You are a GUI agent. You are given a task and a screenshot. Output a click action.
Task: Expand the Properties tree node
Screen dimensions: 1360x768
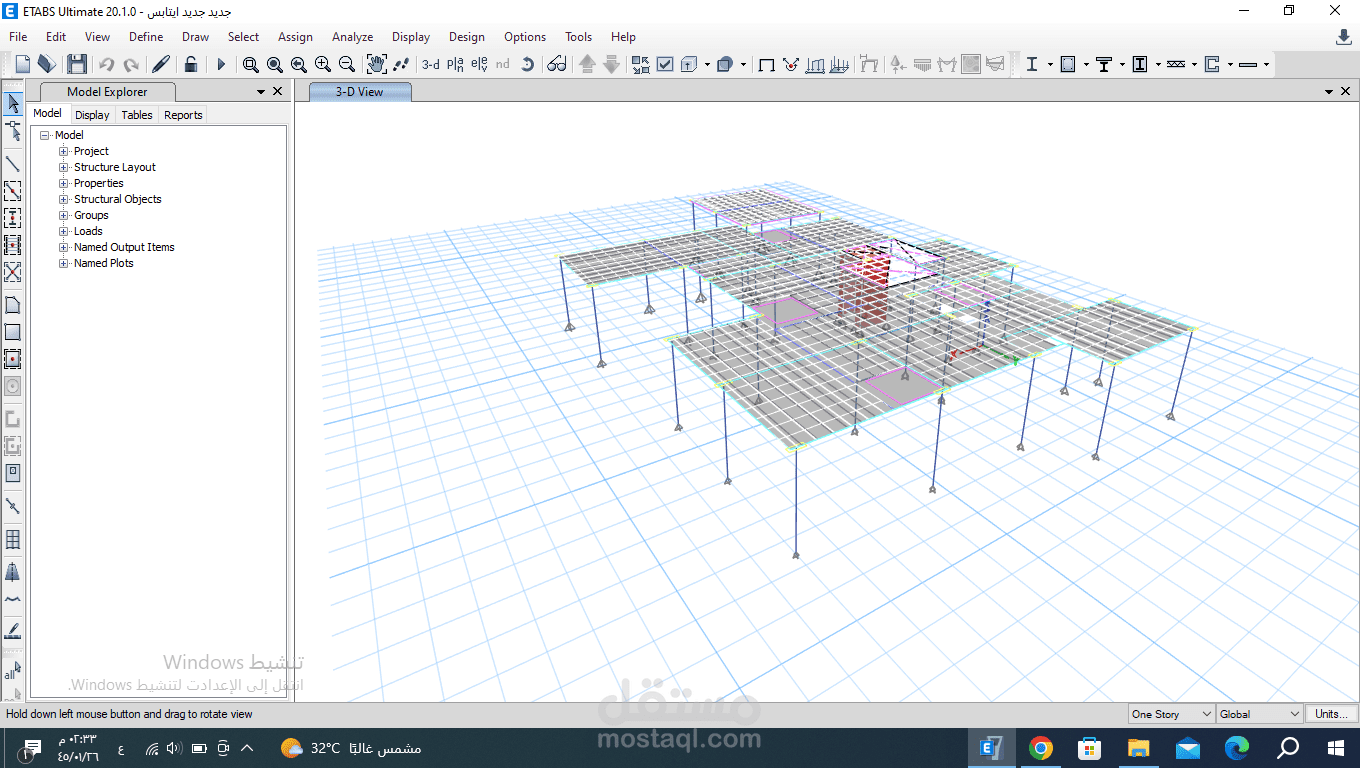64,183
